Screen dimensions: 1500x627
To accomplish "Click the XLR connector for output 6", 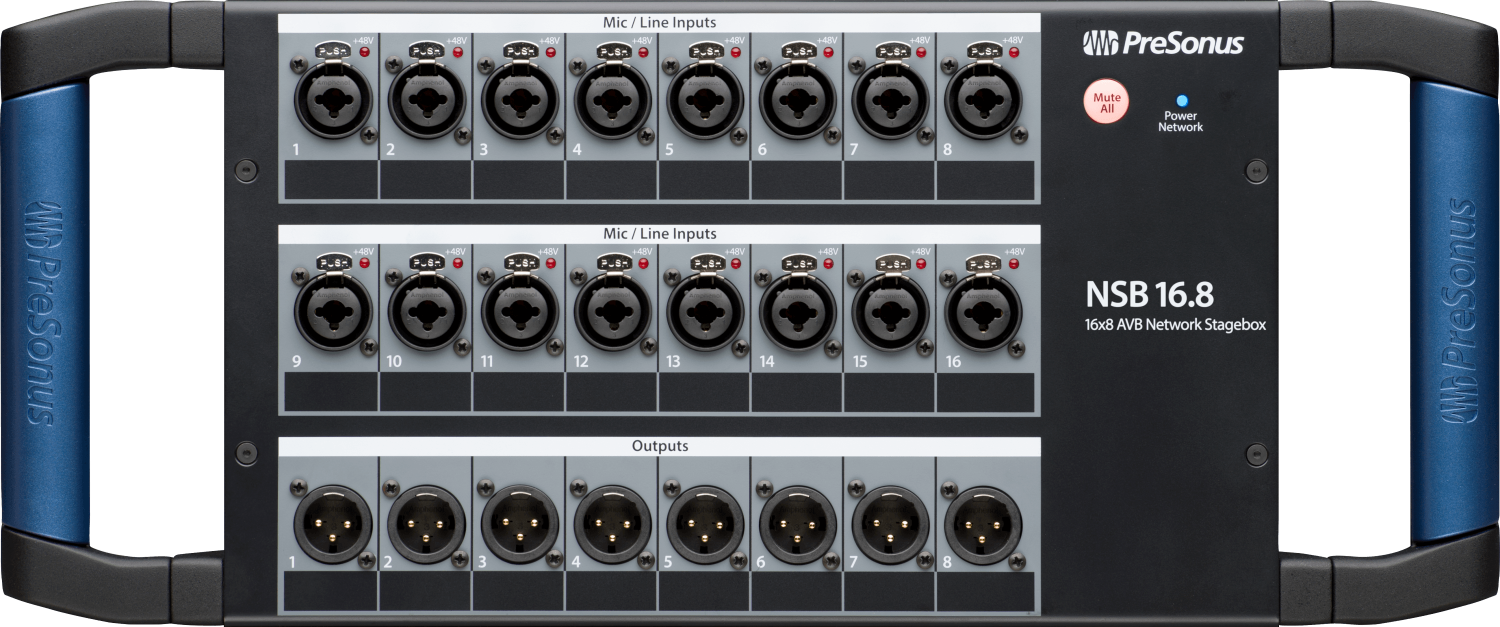I will pyautogui.click(x=798, y=524).
